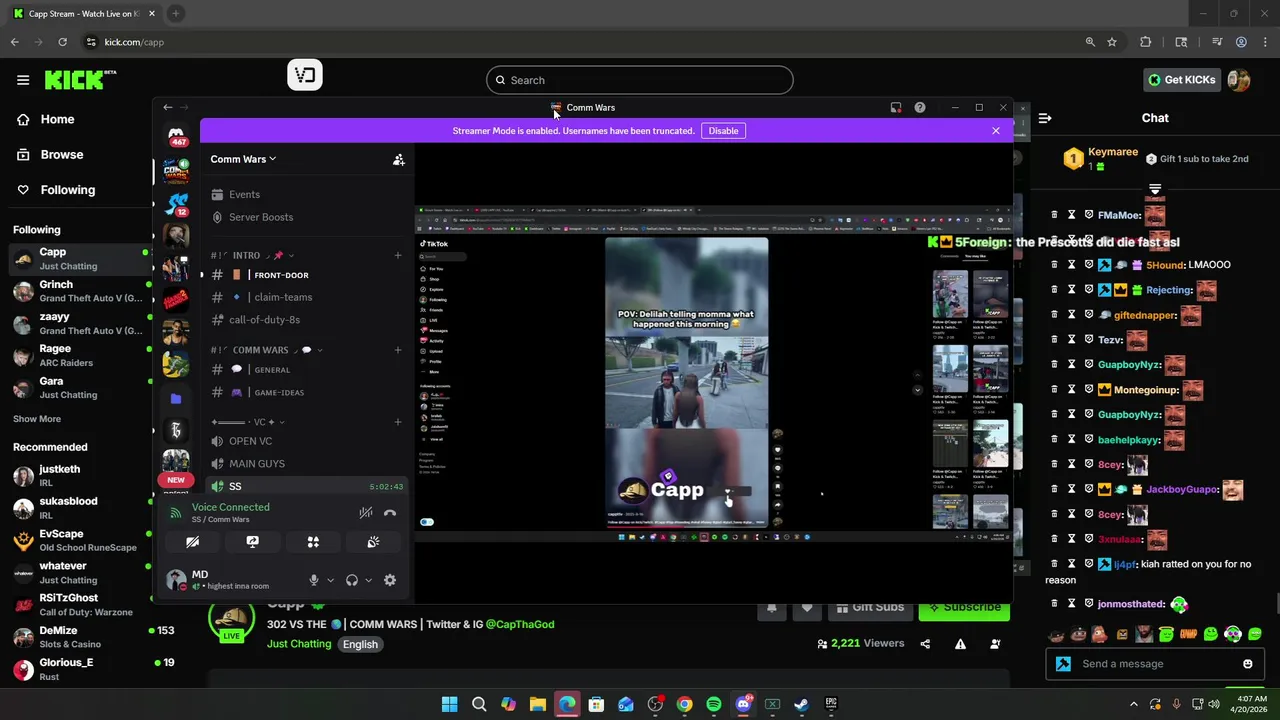Image resolution: width=1280 pixels, height=720 pixels.
Task: Click the Kick search field
Action: click(640, 80)
